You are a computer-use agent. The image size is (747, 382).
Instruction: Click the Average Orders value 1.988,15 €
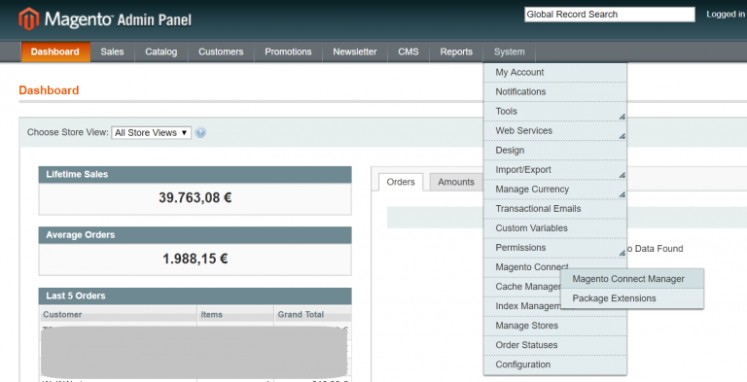(195, 259)
